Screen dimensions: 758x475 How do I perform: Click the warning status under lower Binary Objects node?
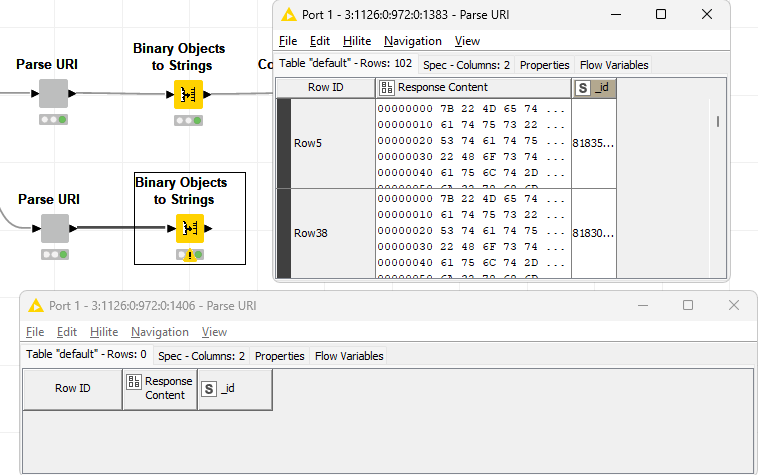[190, 255]
